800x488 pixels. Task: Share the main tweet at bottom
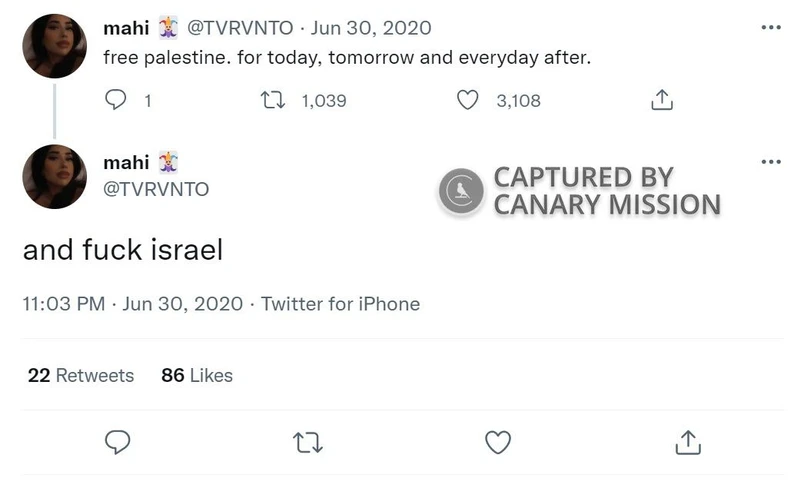pos(688,442)
